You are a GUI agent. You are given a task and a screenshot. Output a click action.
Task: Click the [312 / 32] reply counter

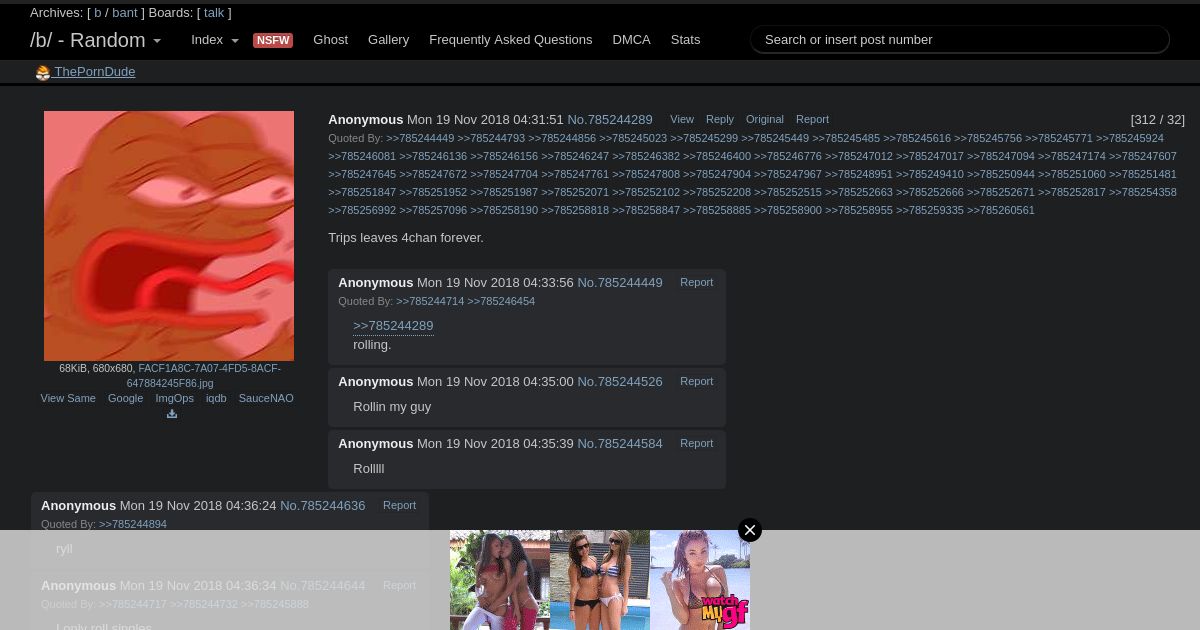[1158, 120]
